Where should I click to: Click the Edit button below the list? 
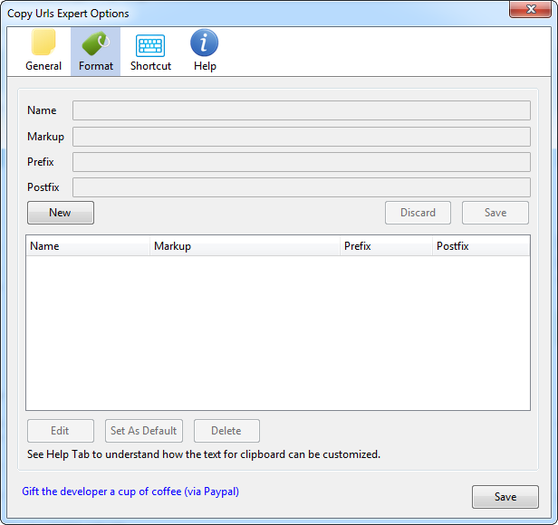pos(60,431)
